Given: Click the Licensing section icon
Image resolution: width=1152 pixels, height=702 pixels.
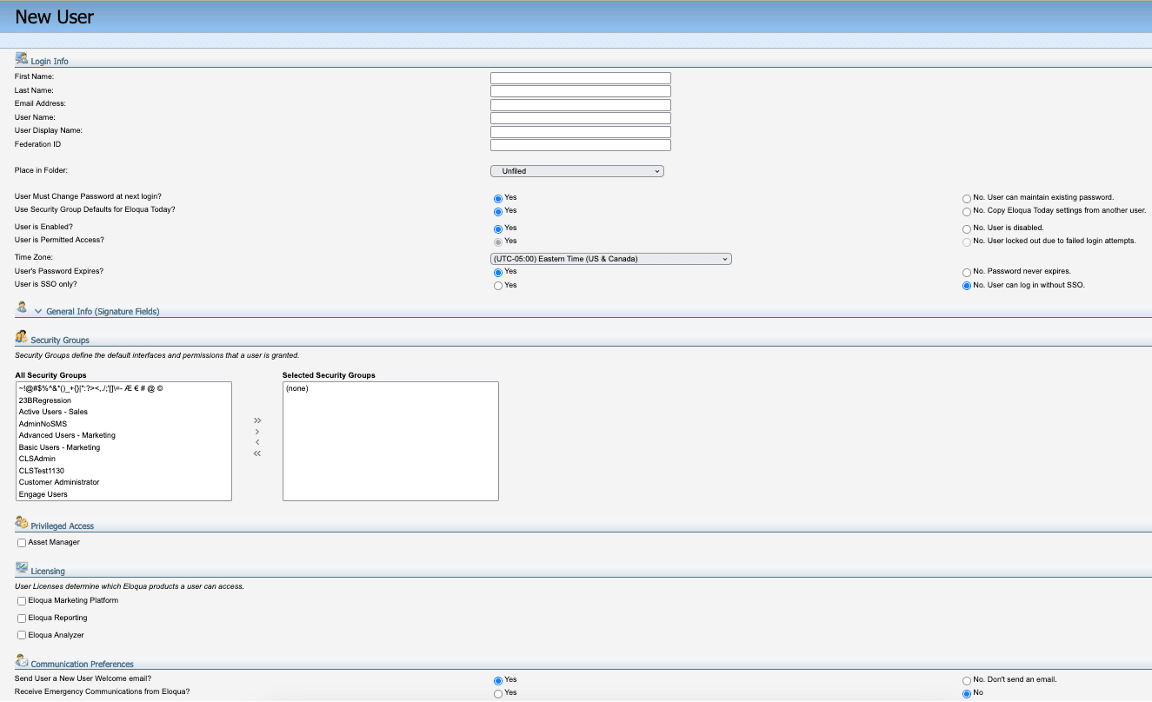Looking at the screenshot, I should point(20,570).
